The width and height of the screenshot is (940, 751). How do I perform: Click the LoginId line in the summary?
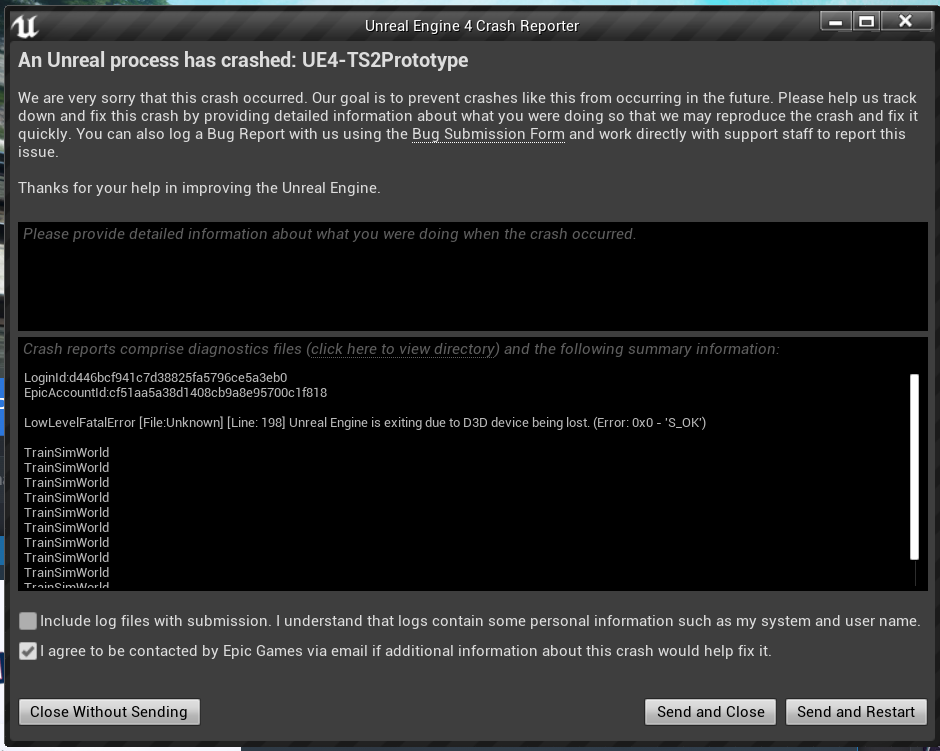tap(156, 378)
